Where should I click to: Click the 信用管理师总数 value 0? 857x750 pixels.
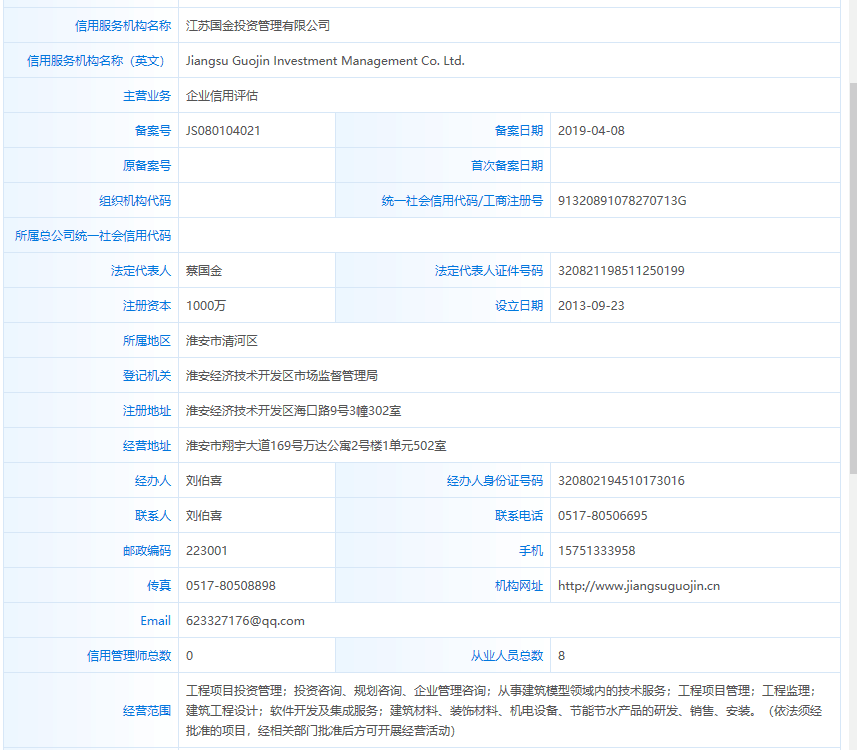190,655
